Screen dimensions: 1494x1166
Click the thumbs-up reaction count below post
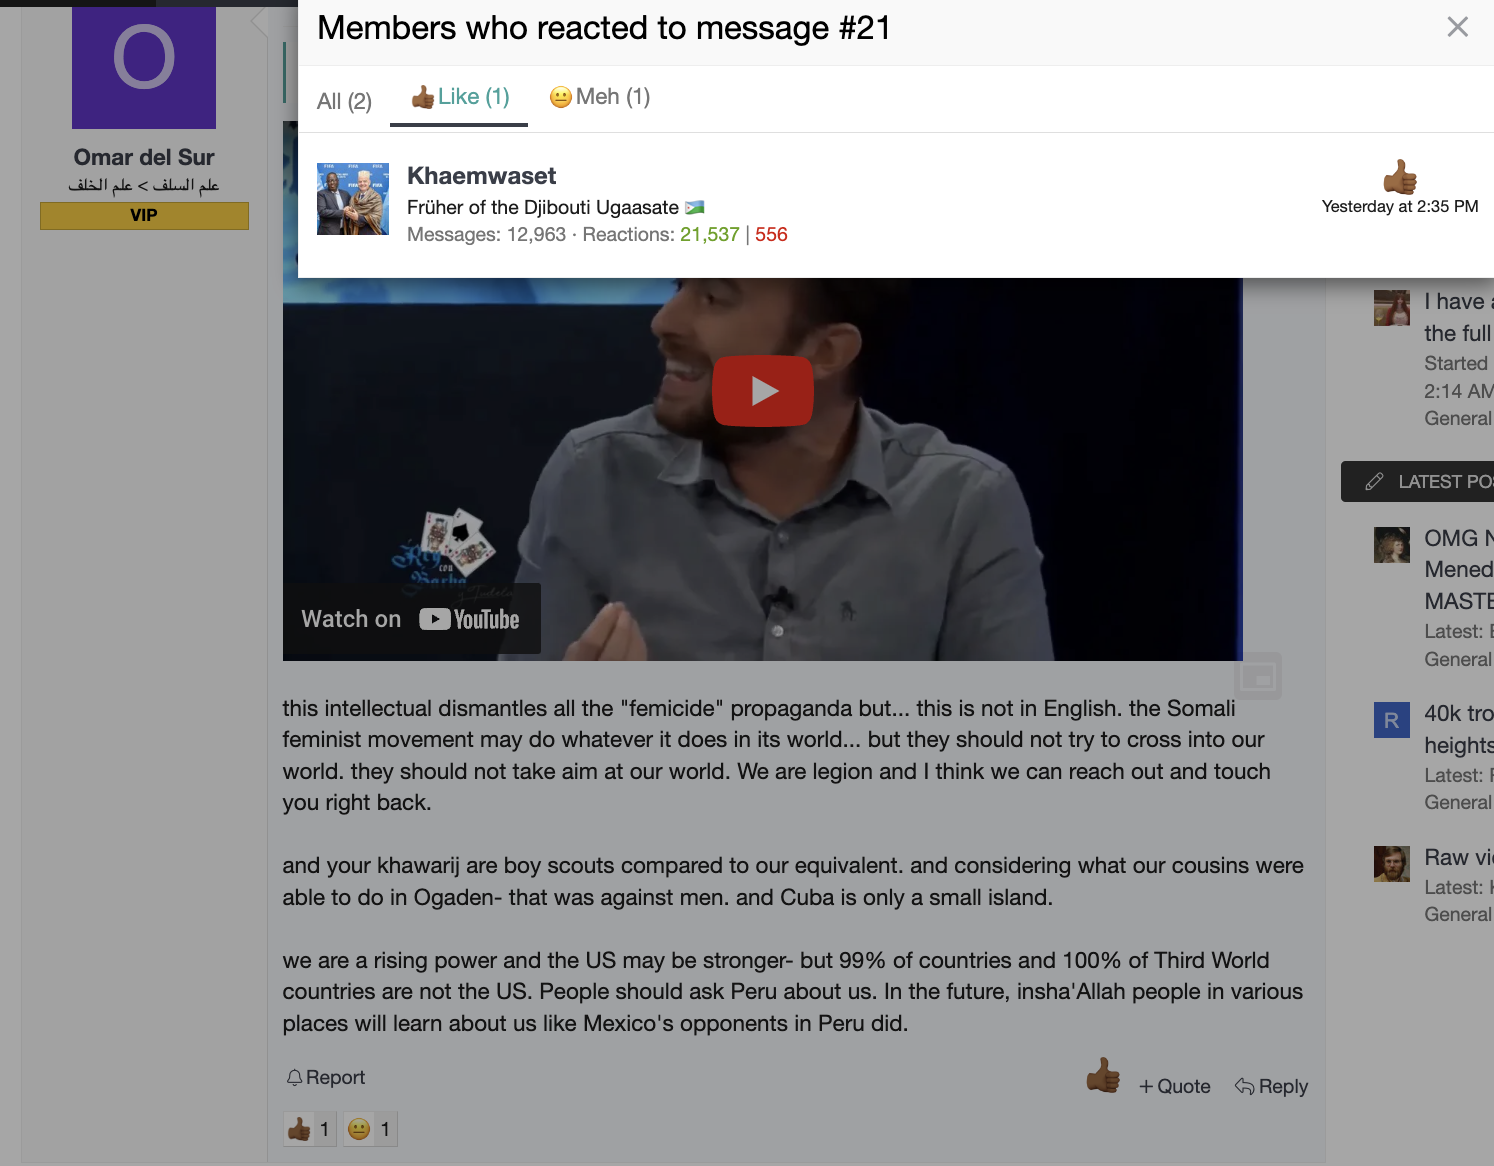(309, 1129)
